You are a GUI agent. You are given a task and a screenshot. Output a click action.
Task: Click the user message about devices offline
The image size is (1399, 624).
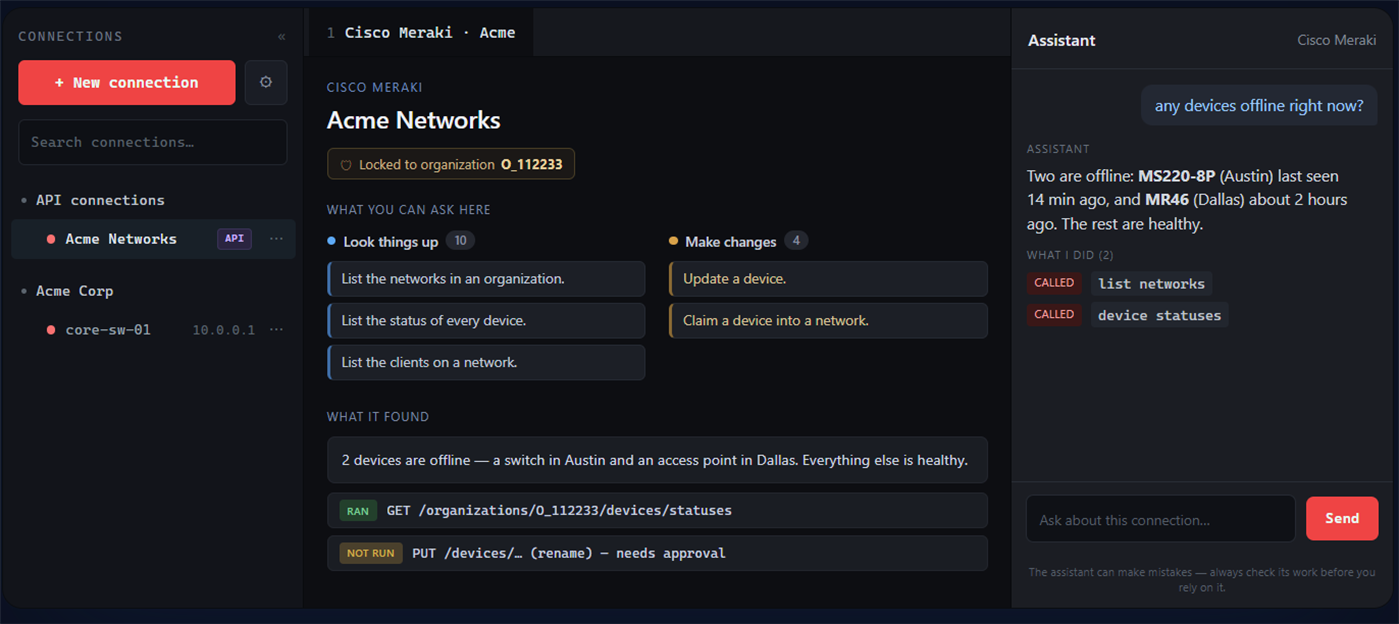[x=1259, y=105]
